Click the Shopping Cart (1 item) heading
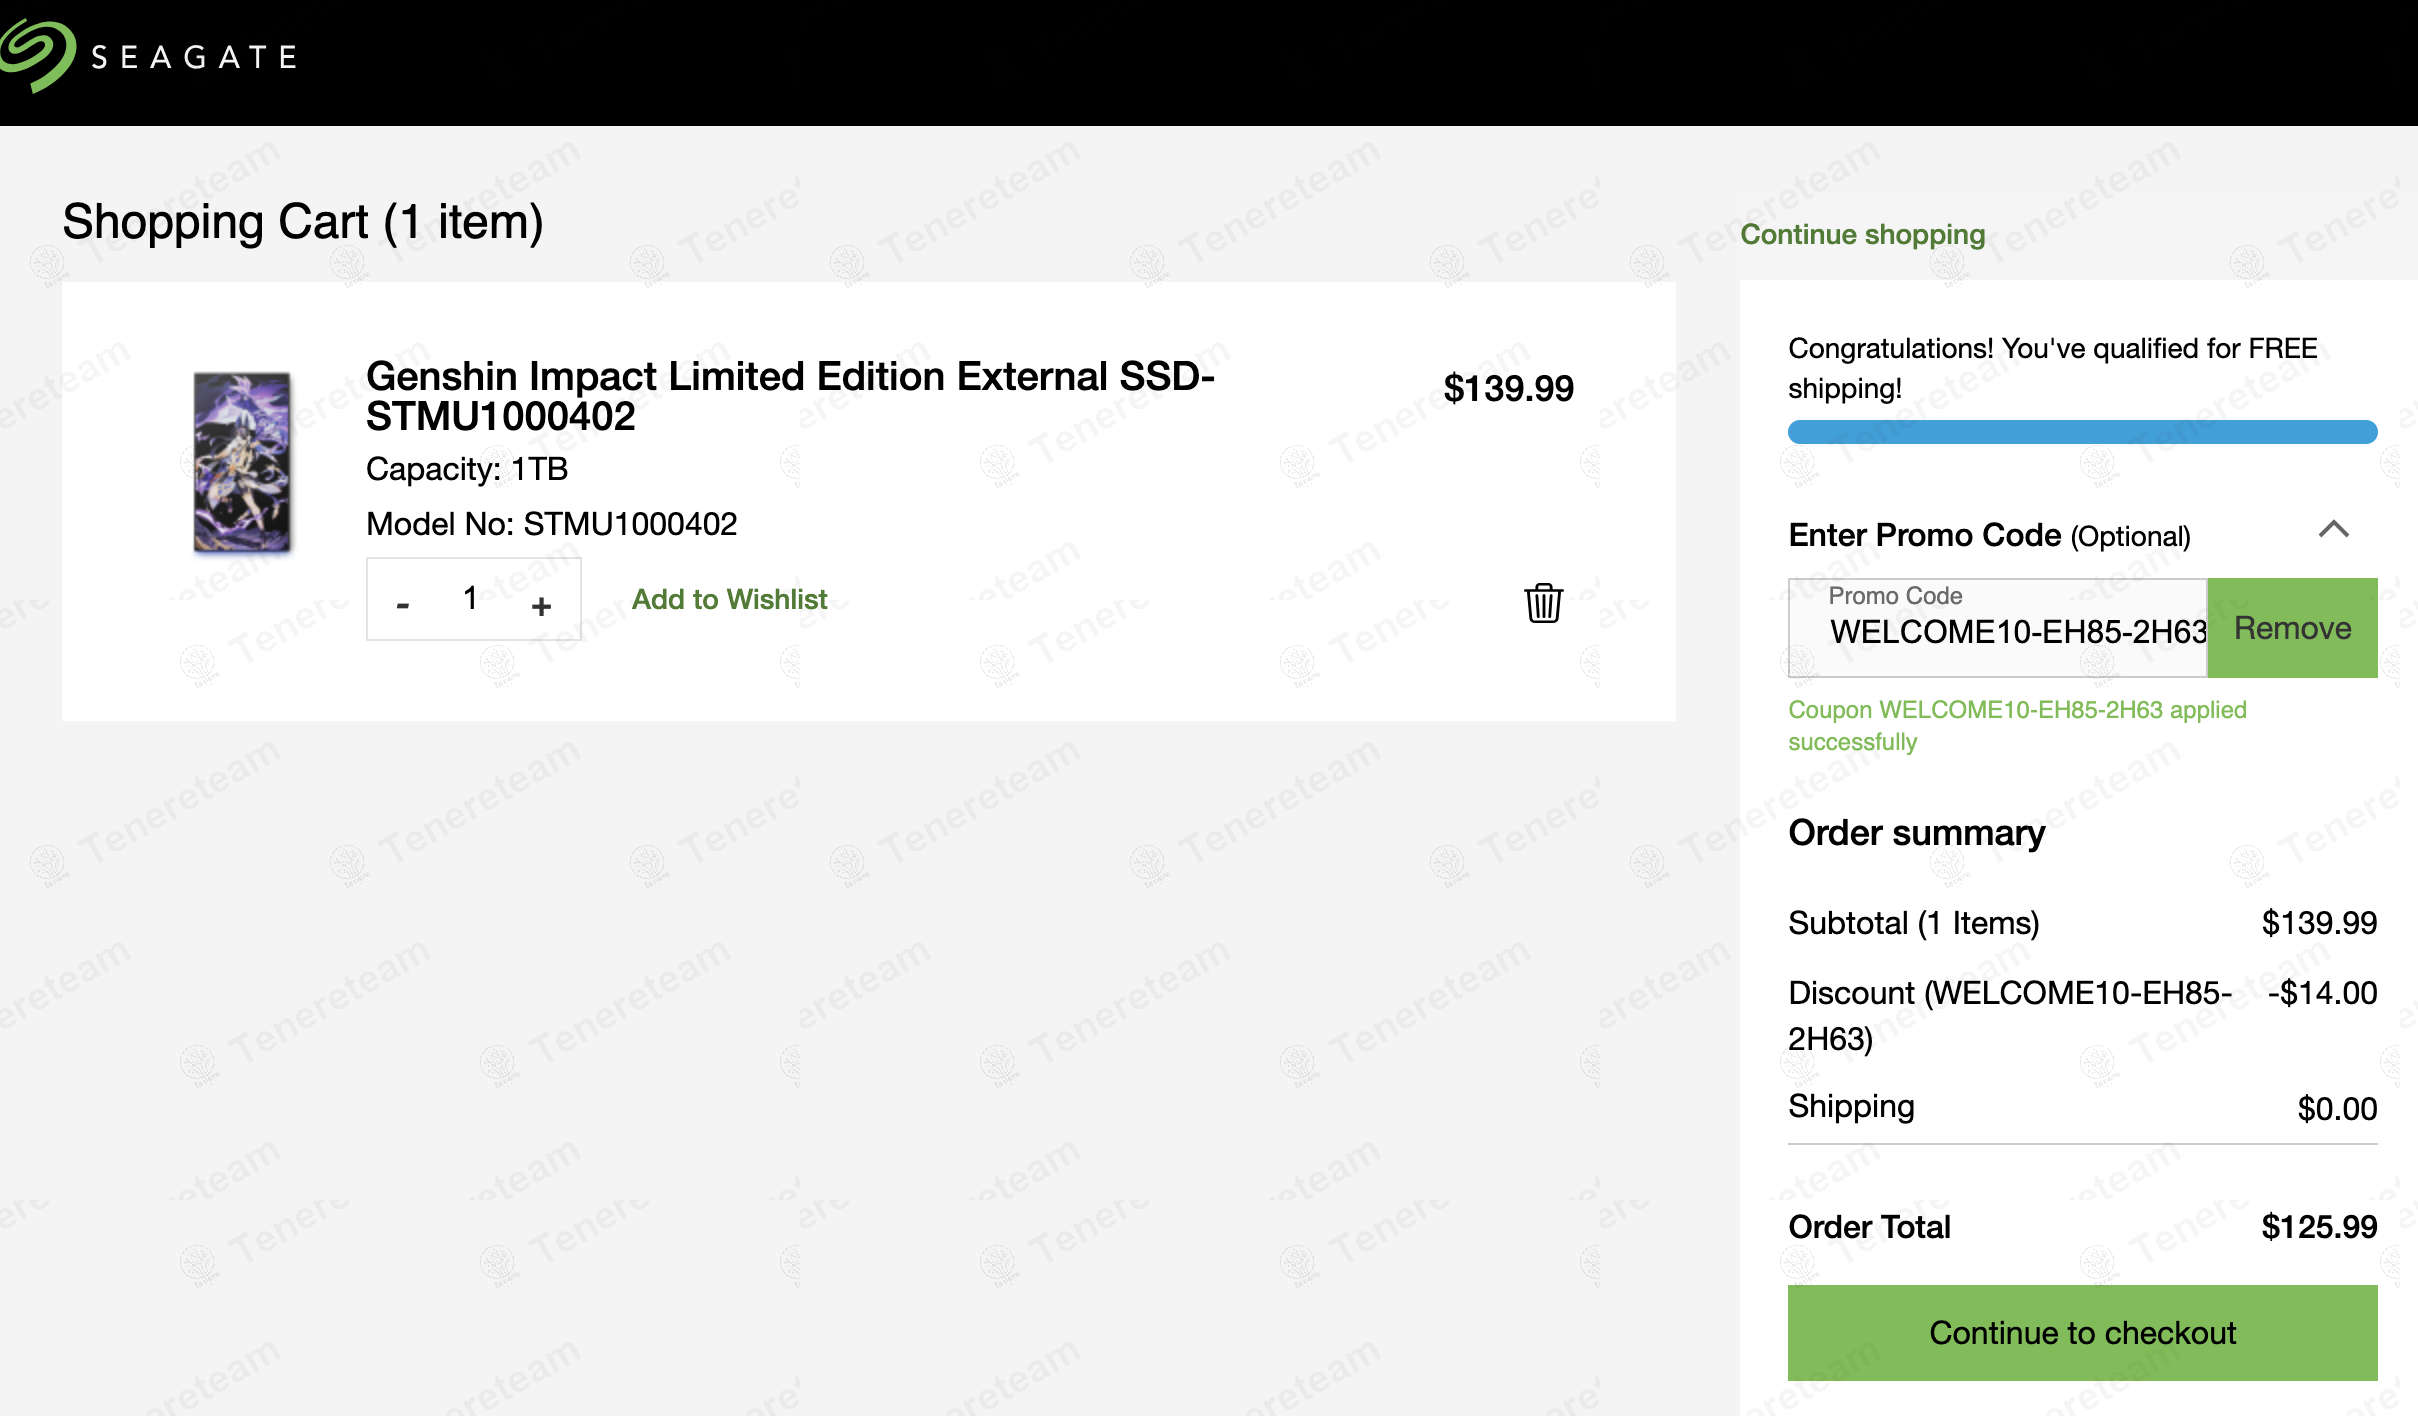The width and height of the screenshot is (2418, 1416). (x=302, y=221)
